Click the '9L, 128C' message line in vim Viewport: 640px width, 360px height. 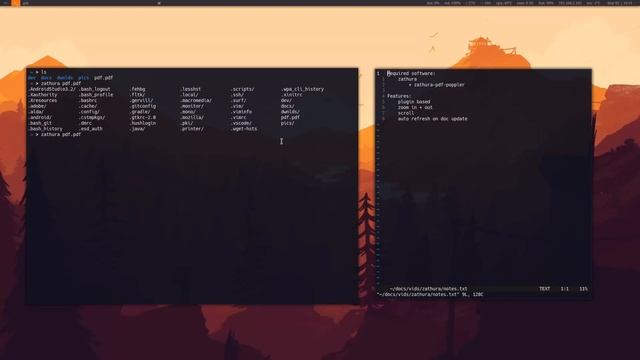[473, 295]
